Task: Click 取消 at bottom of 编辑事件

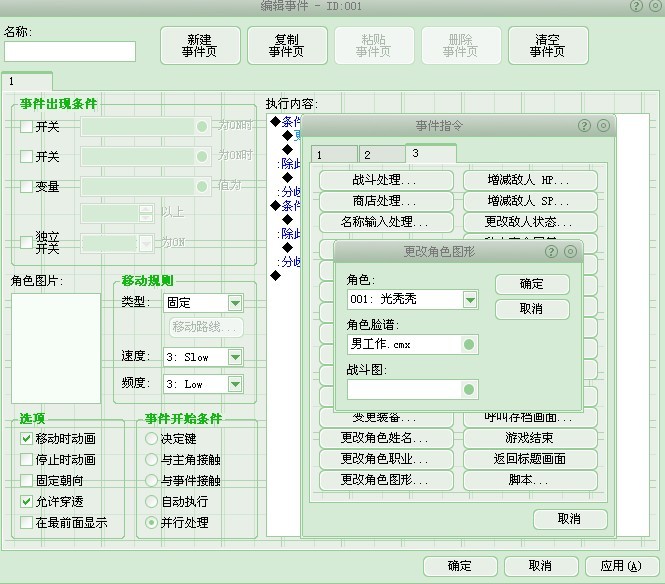Action: (541, 566)
